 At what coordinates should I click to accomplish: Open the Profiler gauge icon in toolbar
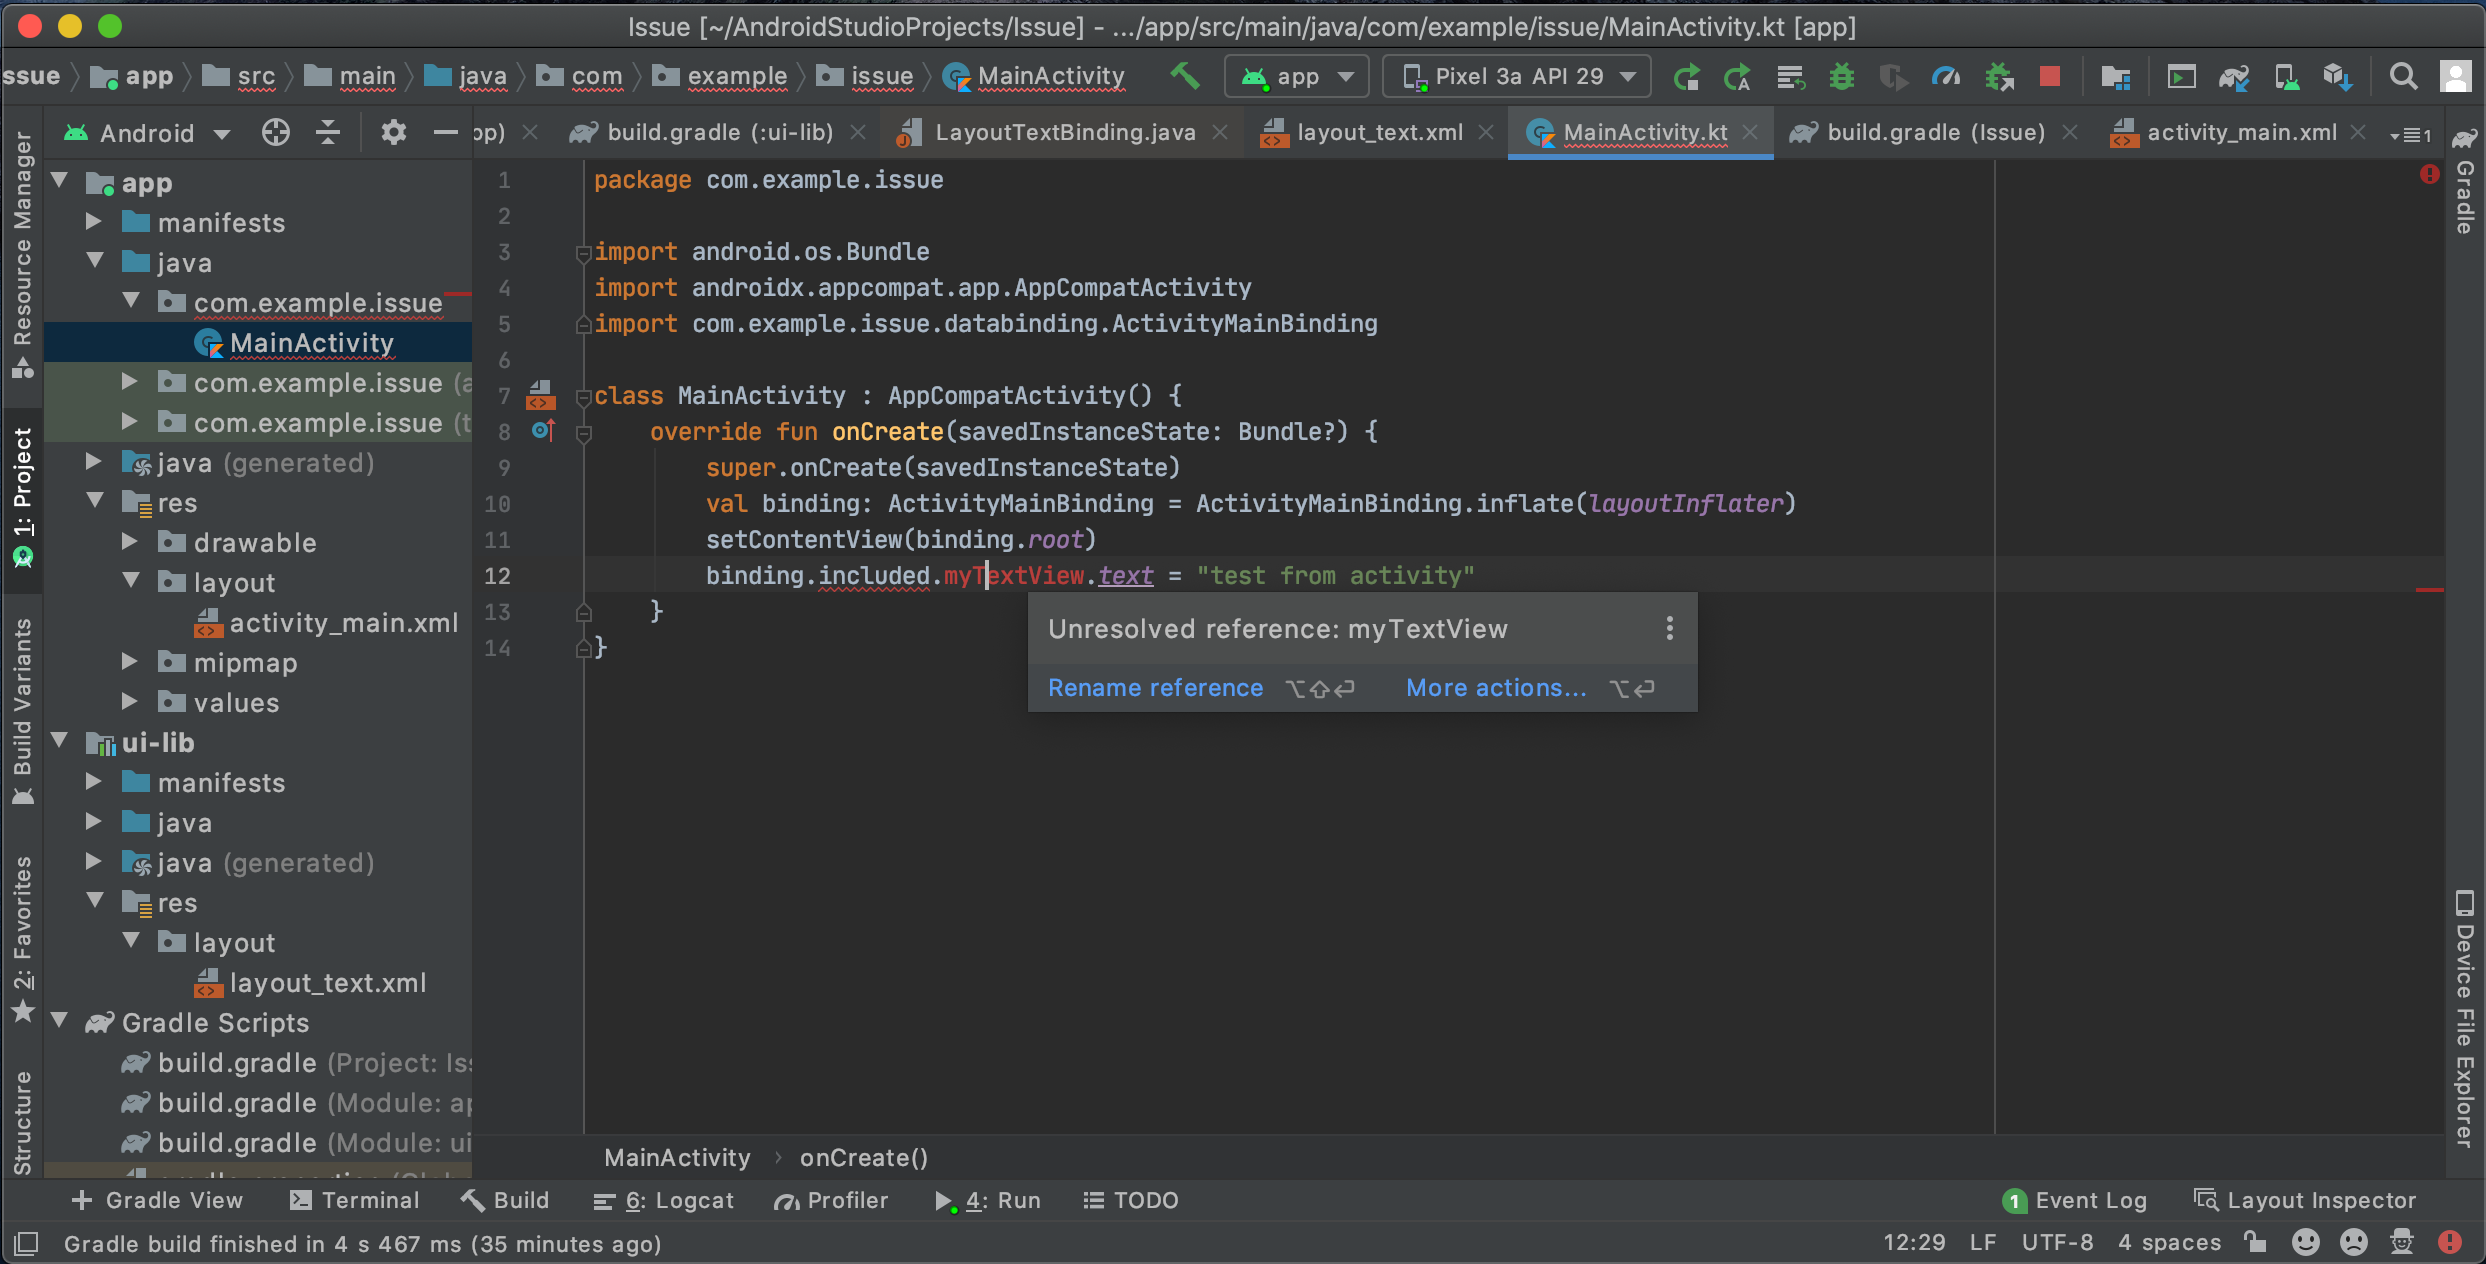[1945, 76]
